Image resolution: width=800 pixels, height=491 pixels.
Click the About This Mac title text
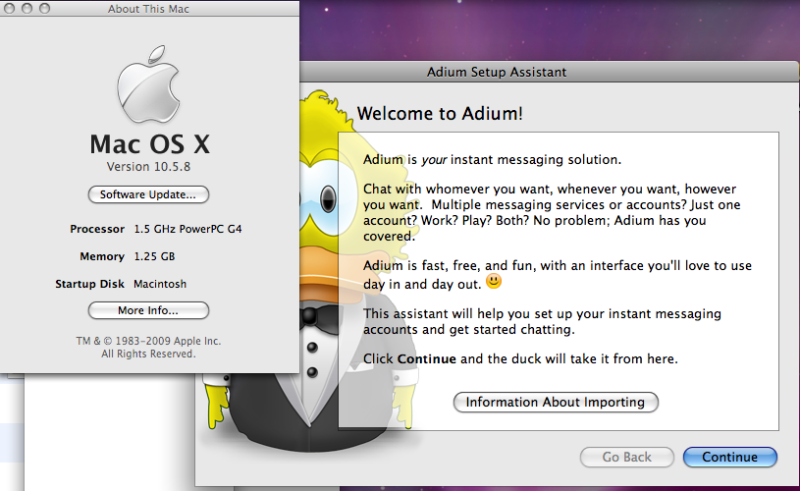(x=148, y=9)
